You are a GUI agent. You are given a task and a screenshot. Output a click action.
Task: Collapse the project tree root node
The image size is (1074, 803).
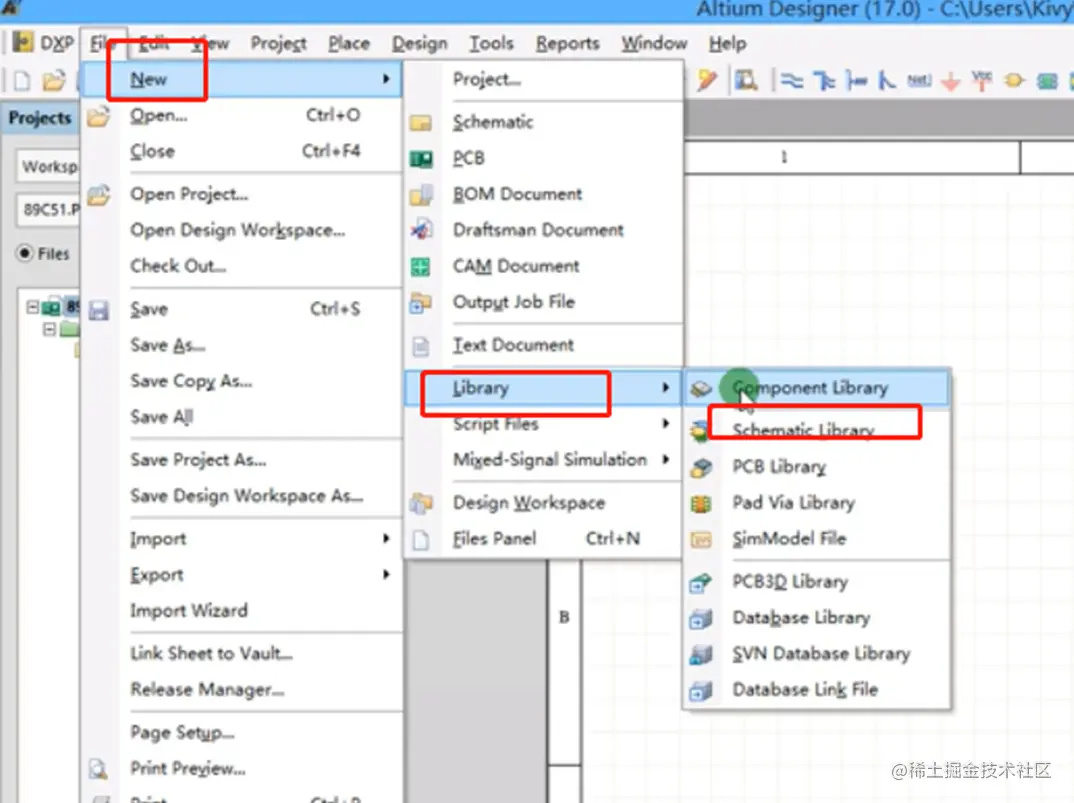coord(32,308)
